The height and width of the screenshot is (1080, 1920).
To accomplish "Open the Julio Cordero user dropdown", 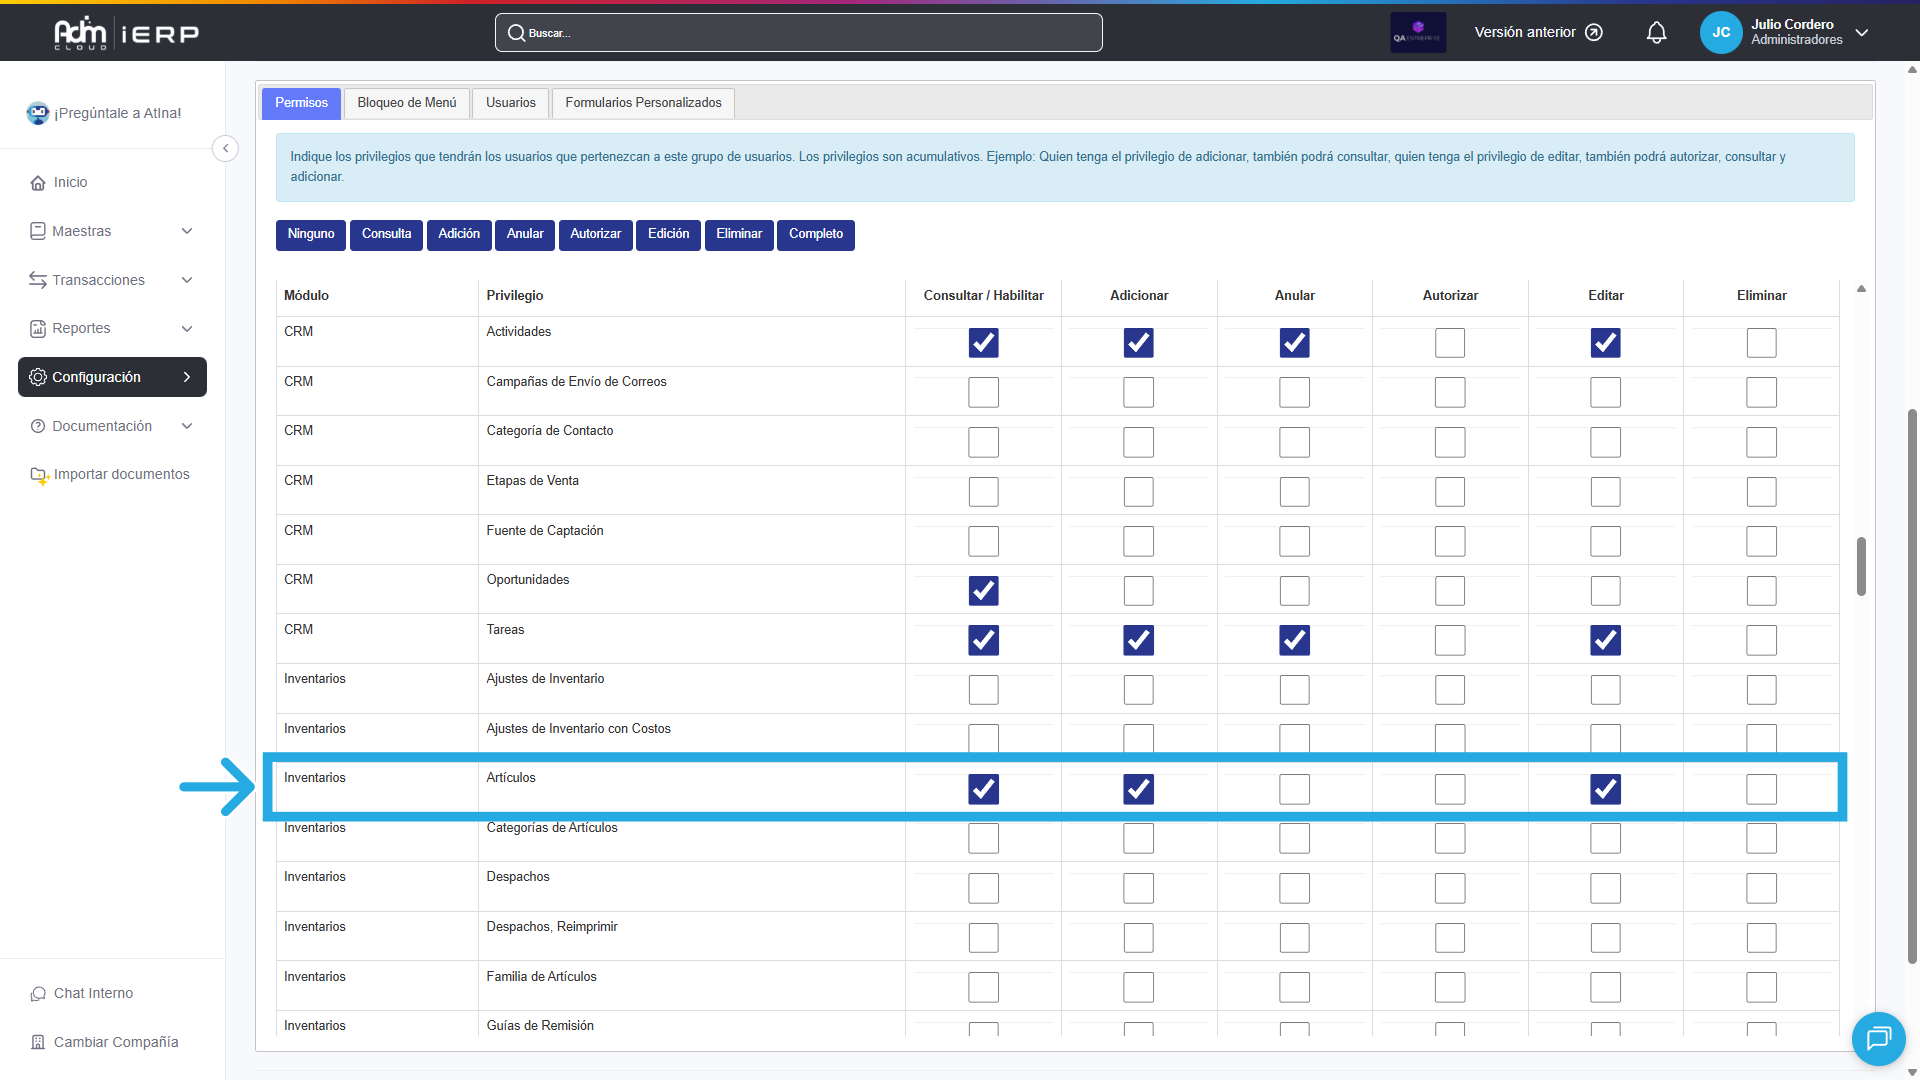I will 1862,32.
